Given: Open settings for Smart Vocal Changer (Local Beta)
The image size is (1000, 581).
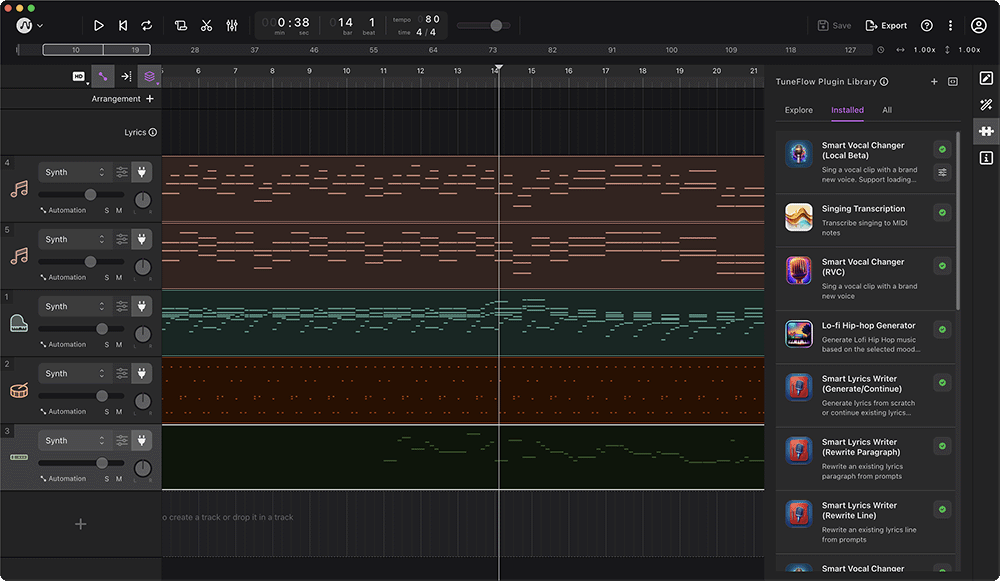Looking at the screenshot, I should point(942,172).
